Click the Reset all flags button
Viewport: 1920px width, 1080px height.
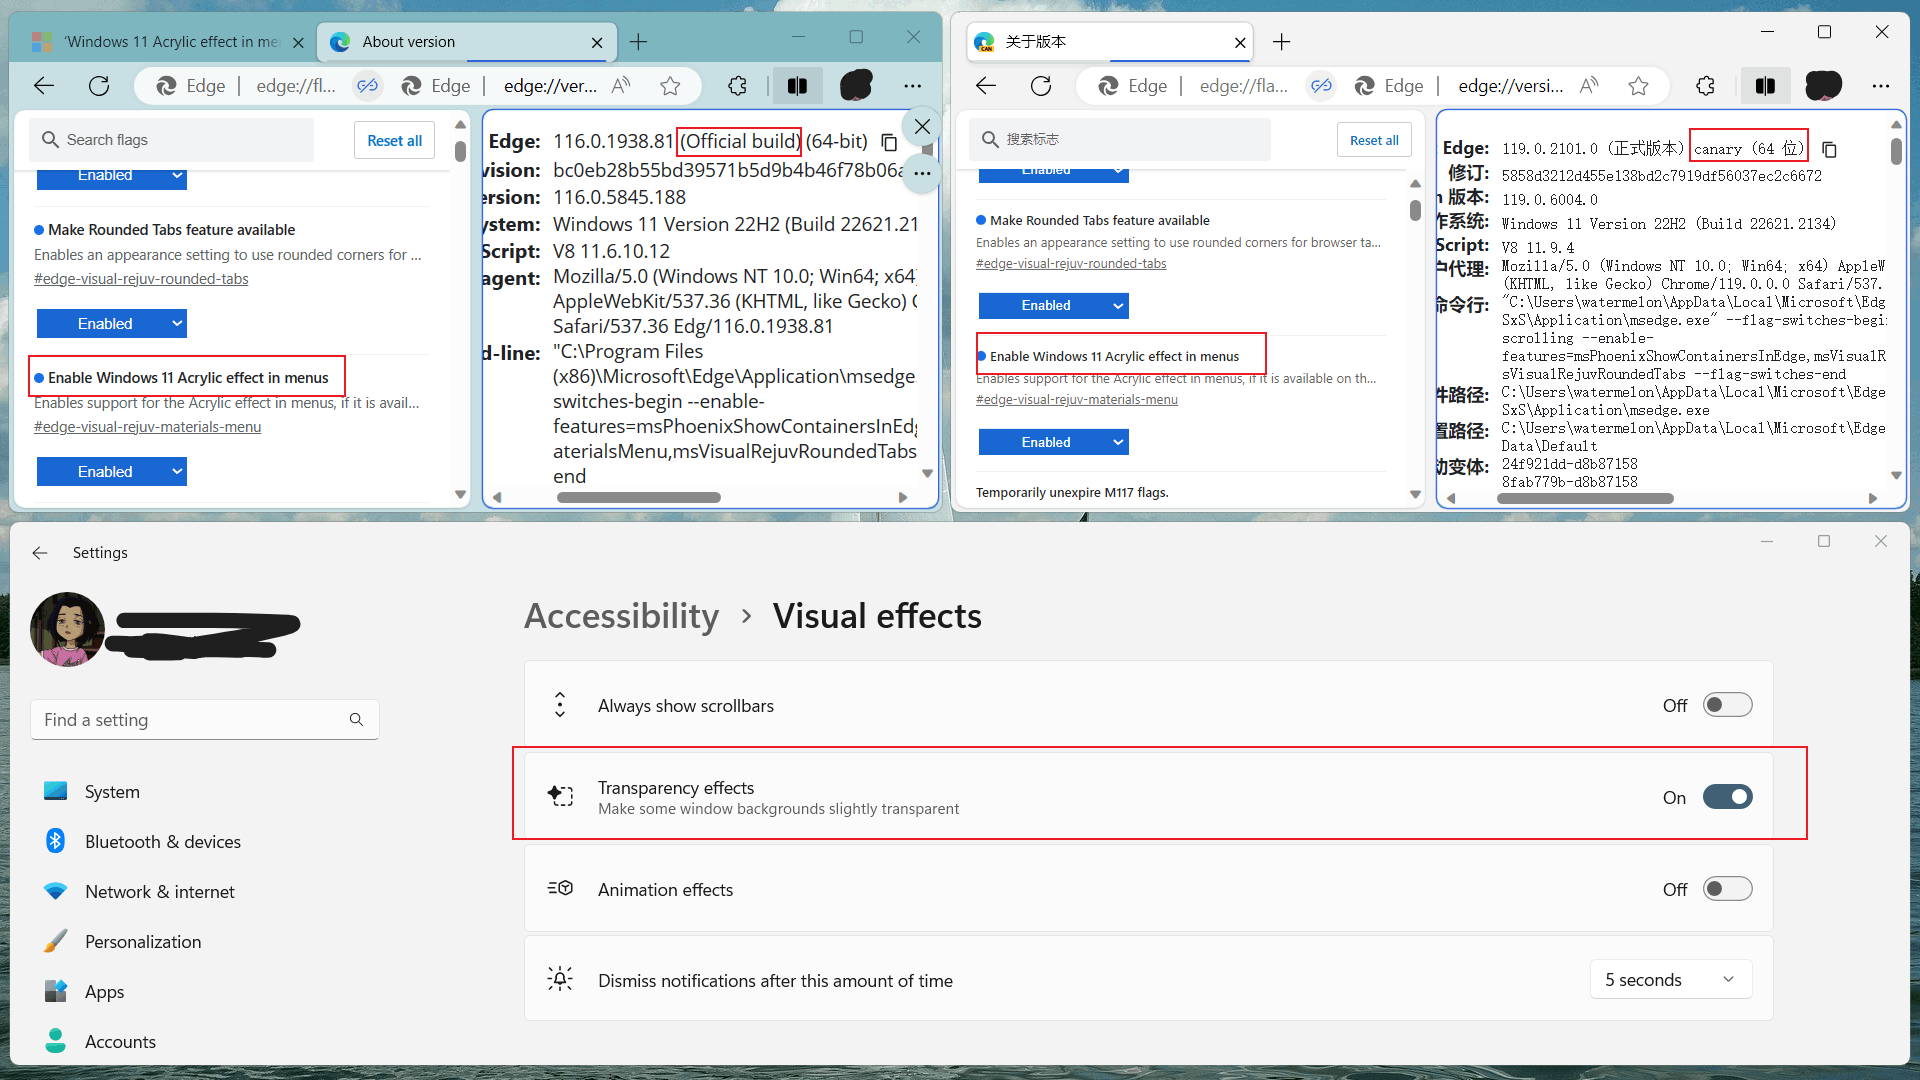point(394,140)
